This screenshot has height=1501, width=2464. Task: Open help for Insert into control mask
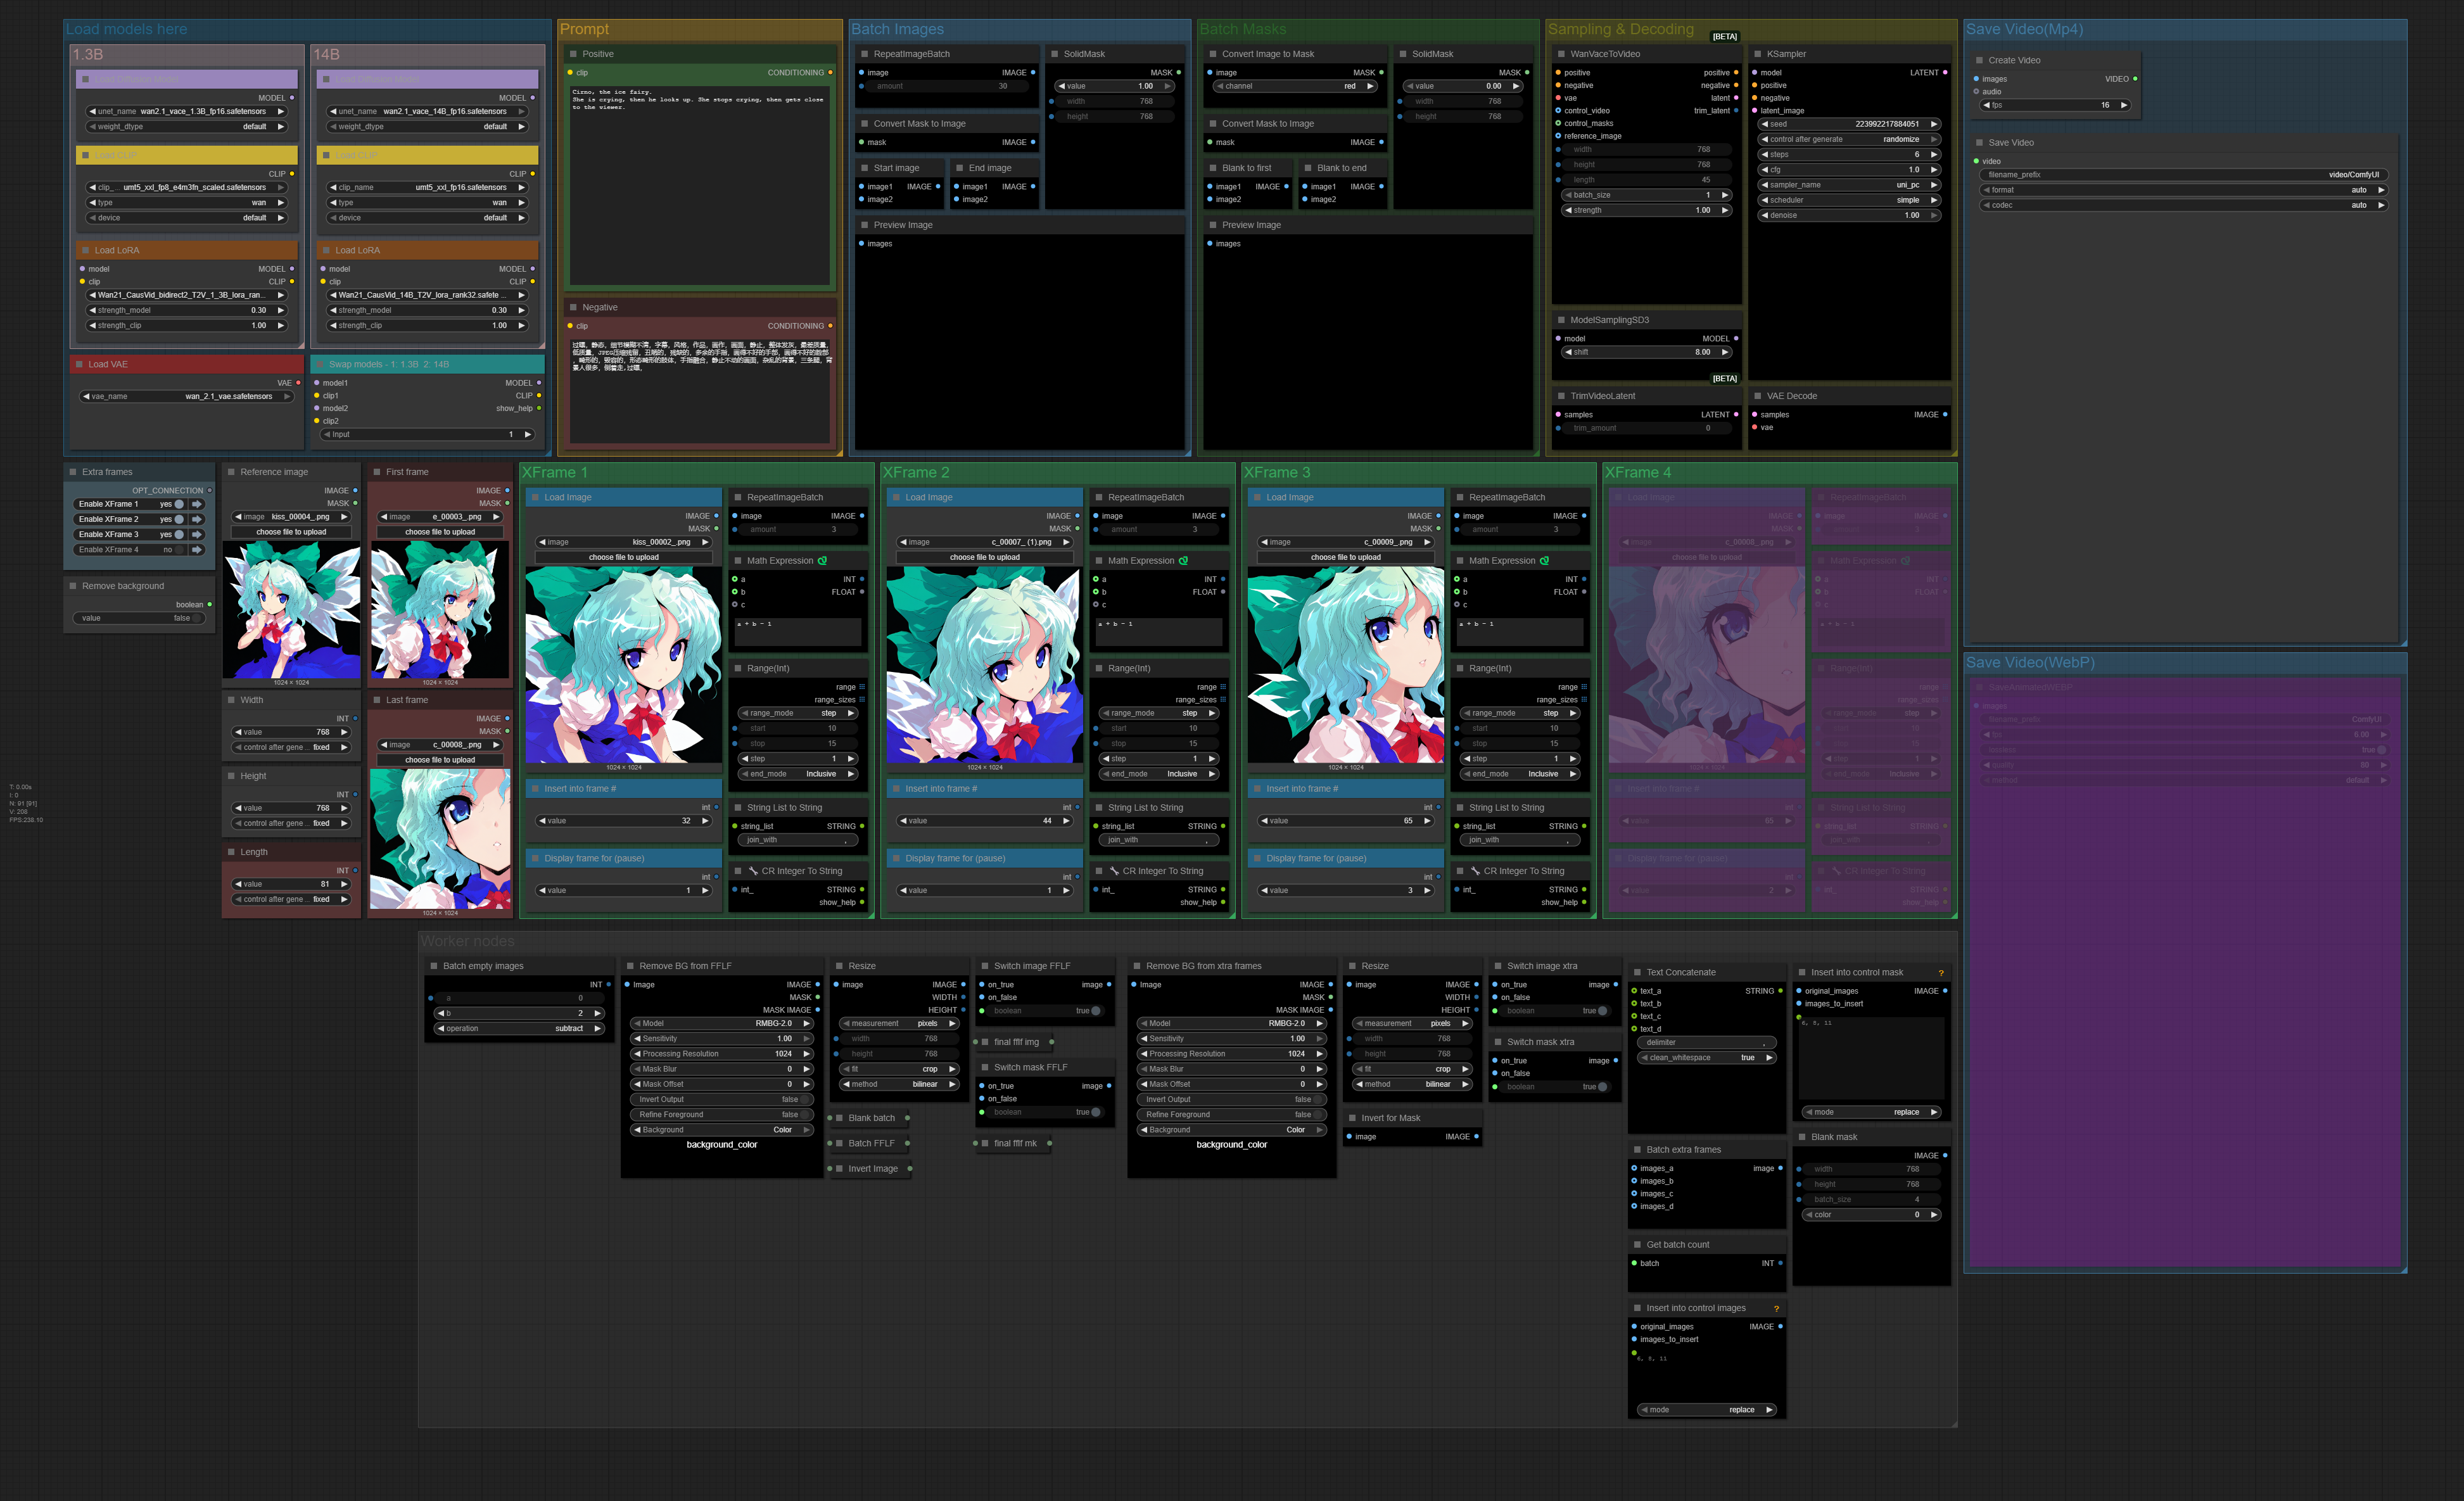click(x=1941, y=973)
